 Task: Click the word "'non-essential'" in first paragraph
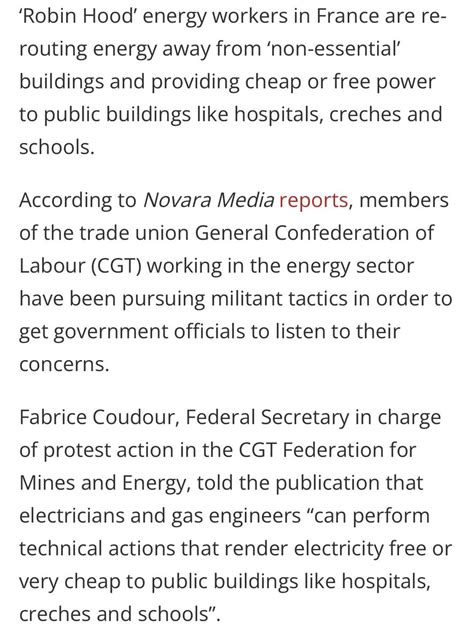333,49
